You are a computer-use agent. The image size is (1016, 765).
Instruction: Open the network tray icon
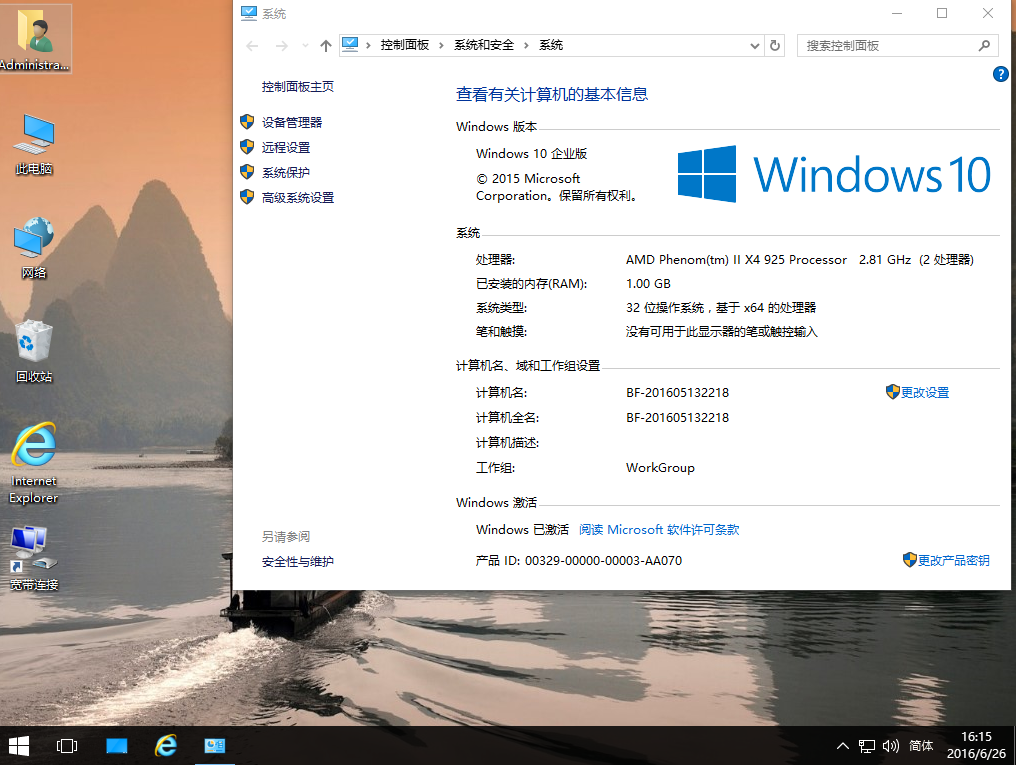click(x=867, y=746)
